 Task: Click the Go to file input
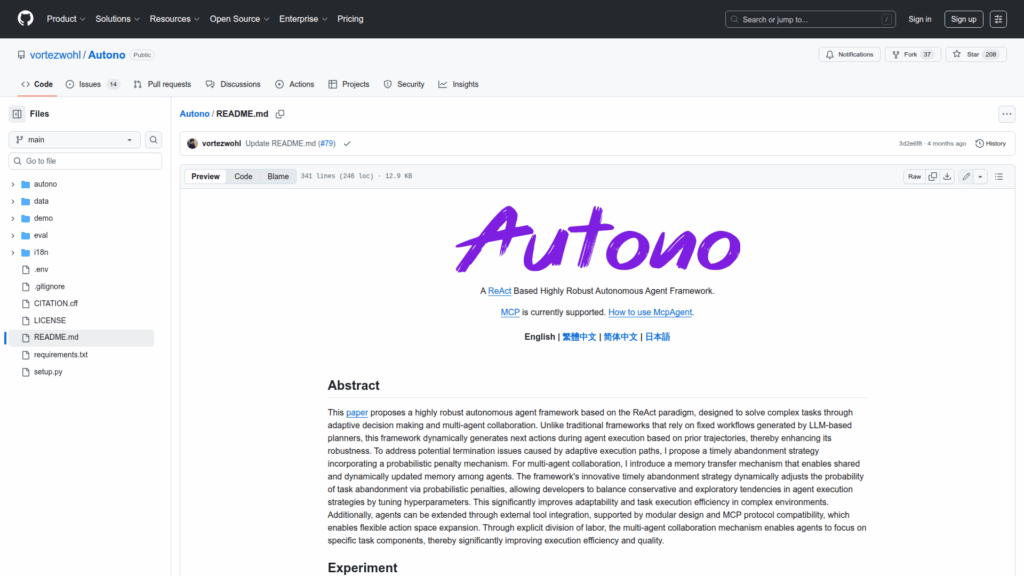(x=85, y=161)
